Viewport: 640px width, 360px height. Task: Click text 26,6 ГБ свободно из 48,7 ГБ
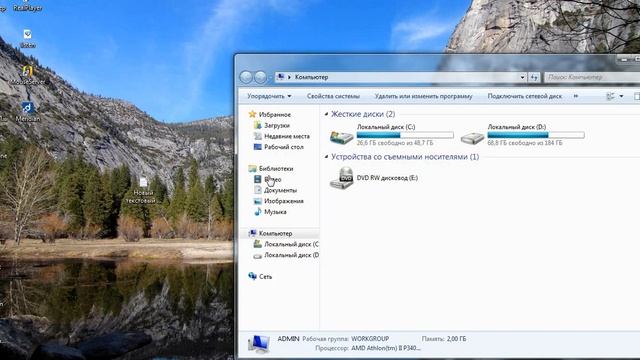(x=395, y=143)
